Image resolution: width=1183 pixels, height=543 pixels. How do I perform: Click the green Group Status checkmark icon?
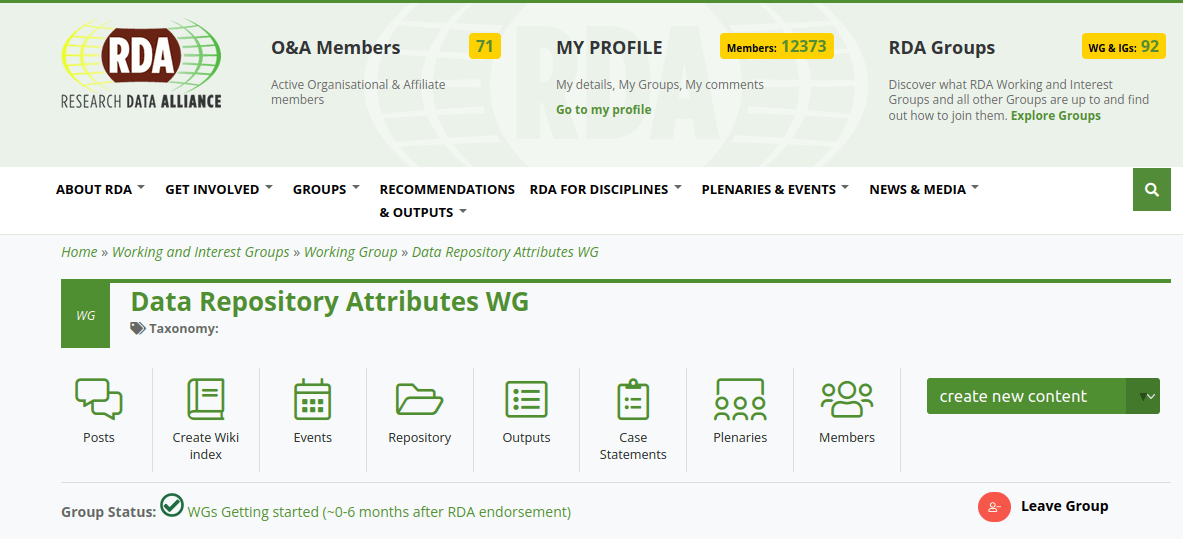pos(172,505)
